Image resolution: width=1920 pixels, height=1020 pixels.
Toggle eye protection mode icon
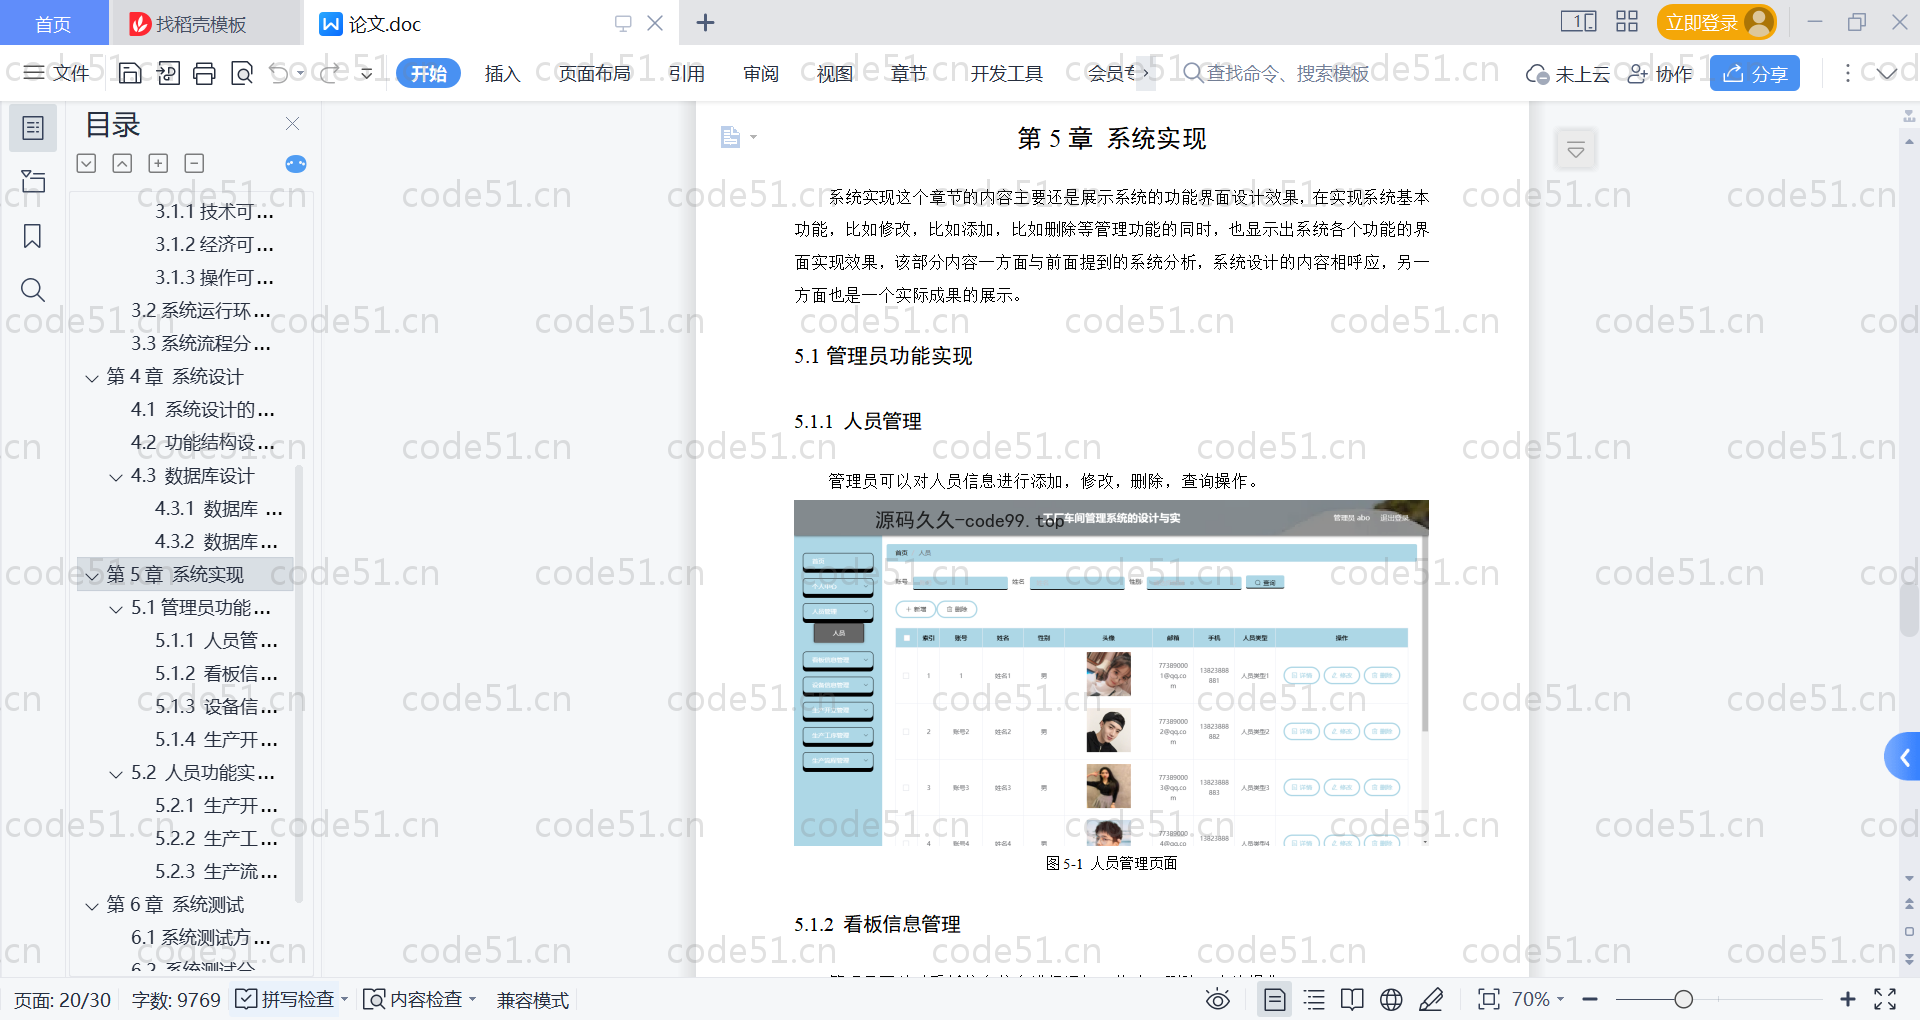(1217, 999)
